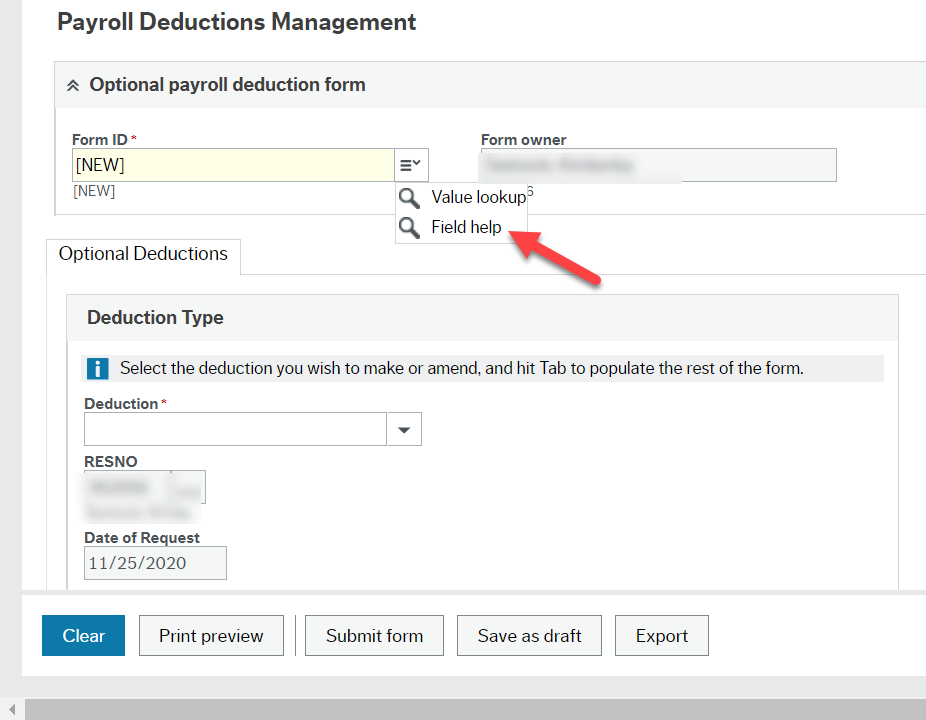Collapse the Optional payroll deduction form section
Screen dimensions: 926x720
coord(73,84)
